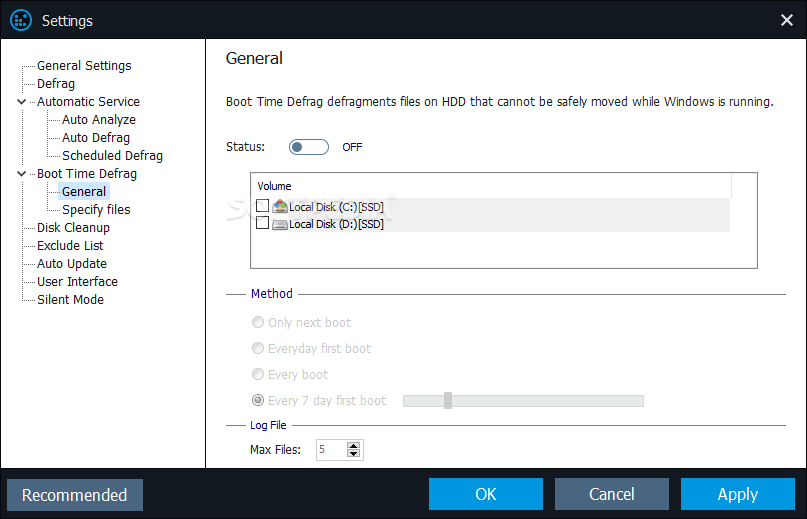Click the Local Disk D: drive icon
Image resolution: width=807 pixels, height=519 pixels.
(279, 224)
